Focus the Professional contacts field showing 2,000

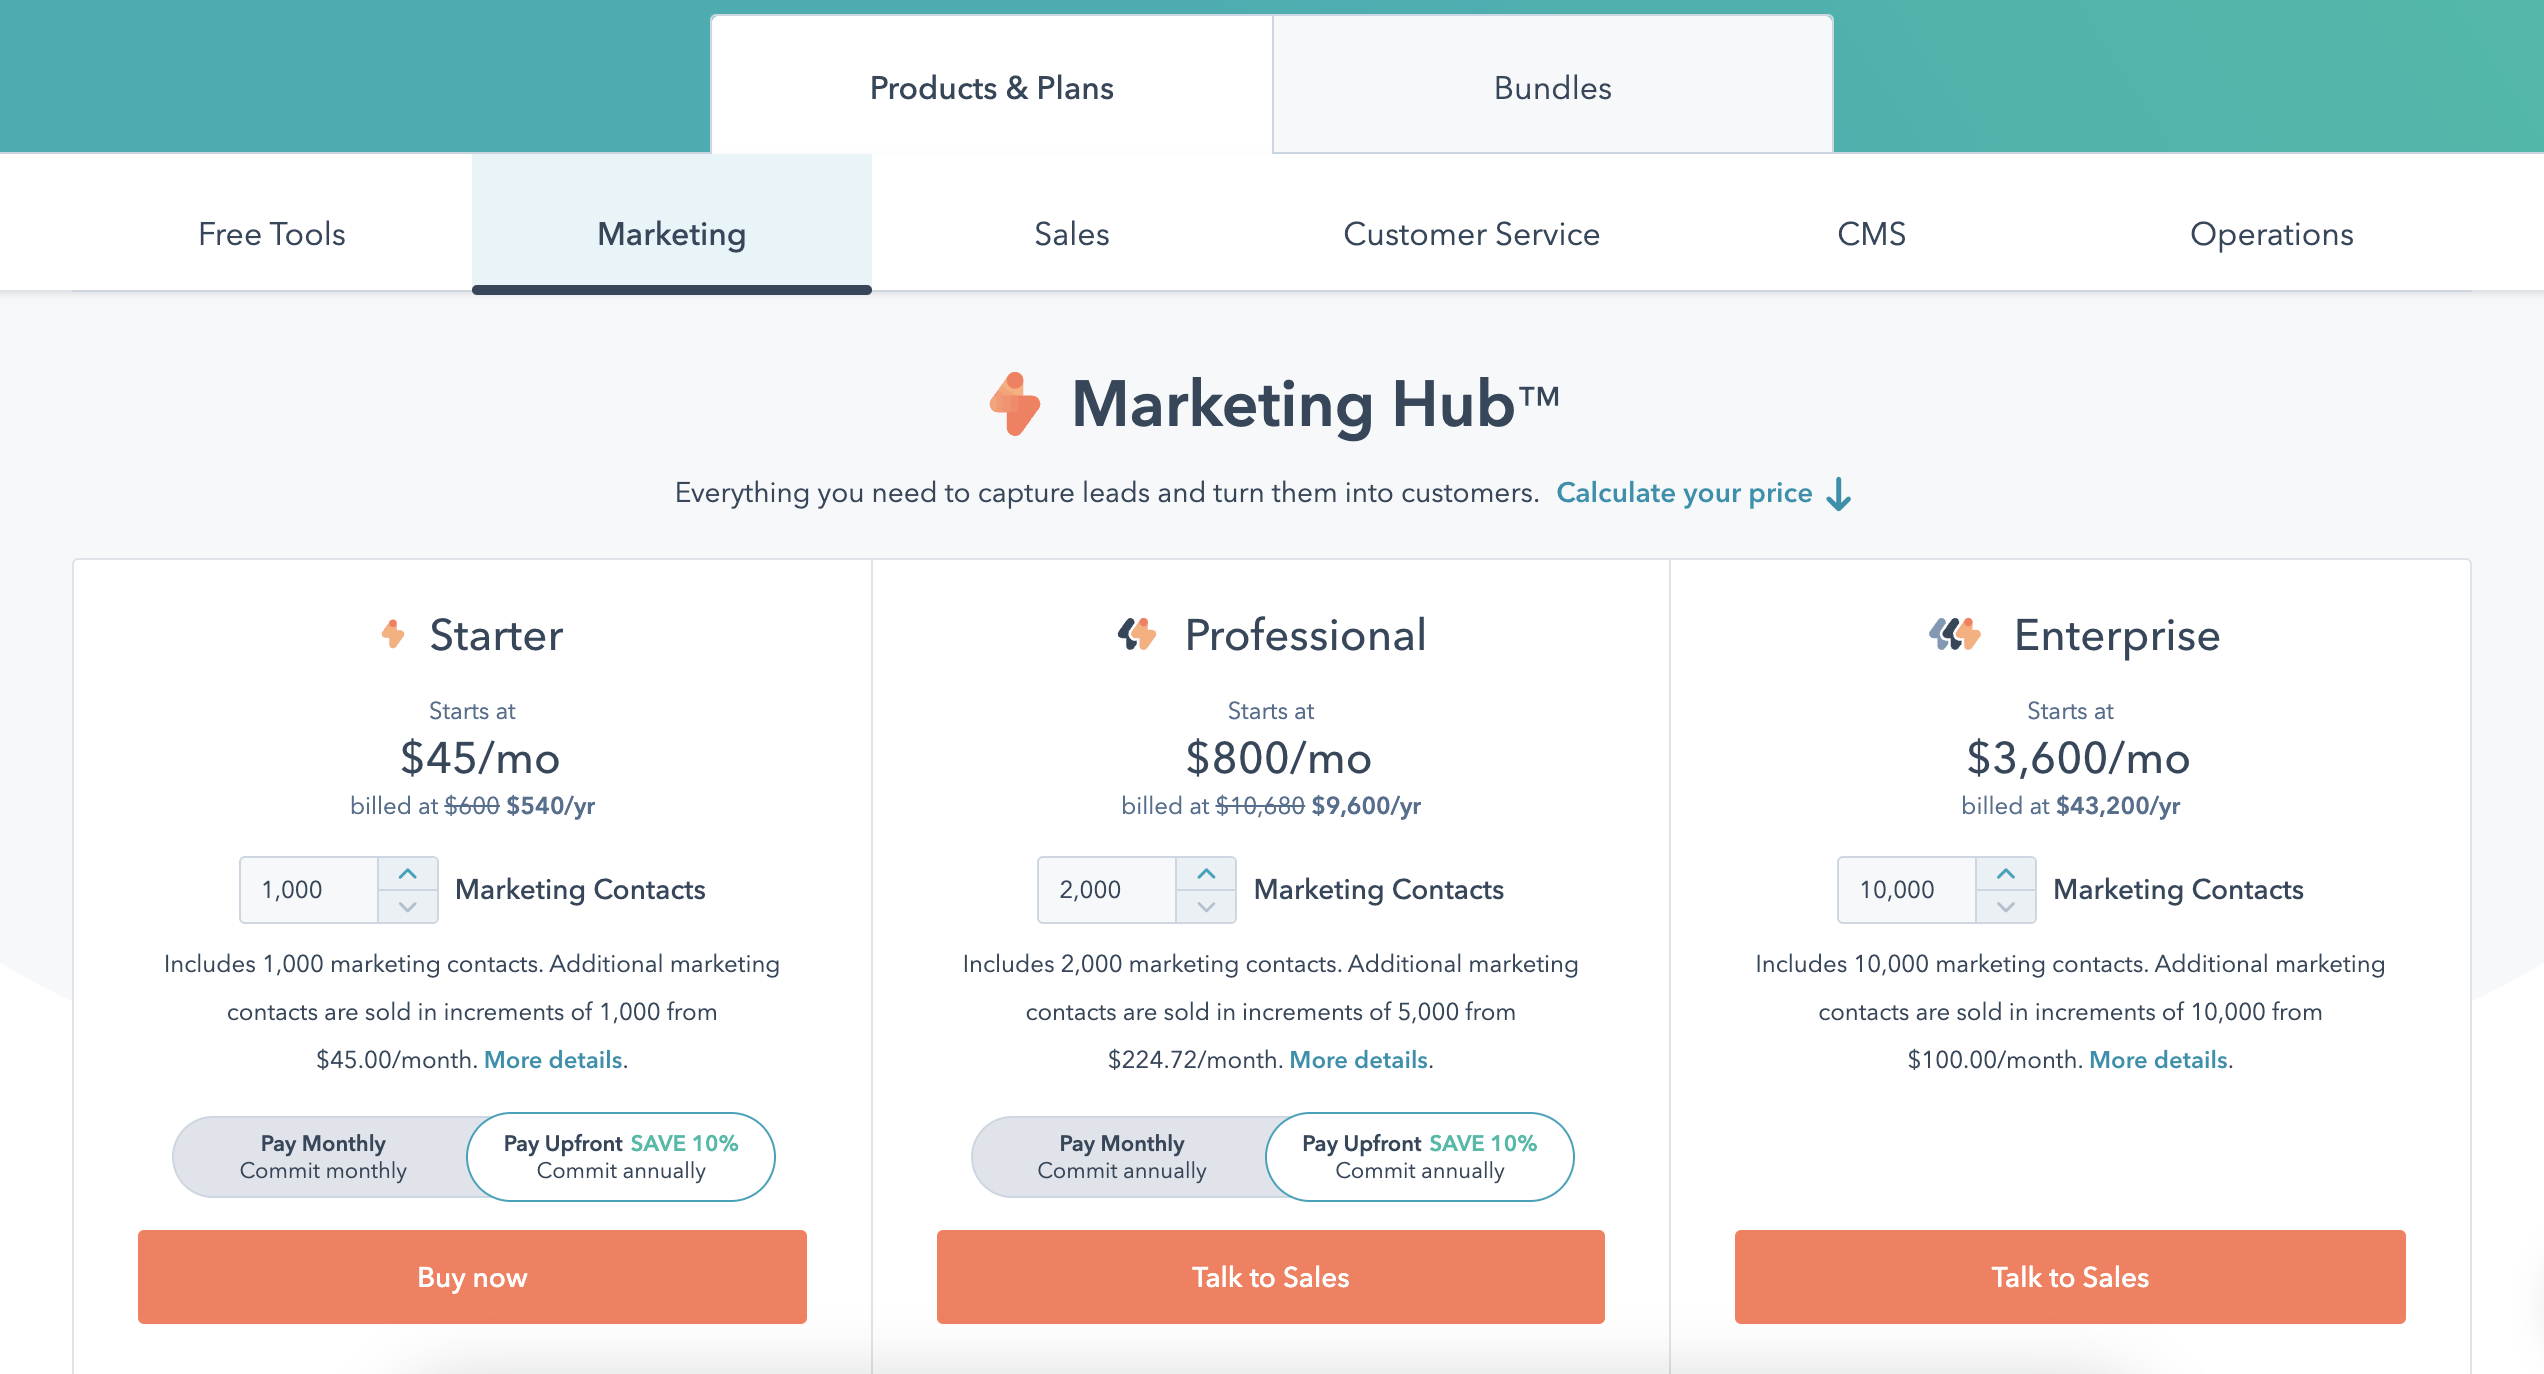click(1107, 890)
